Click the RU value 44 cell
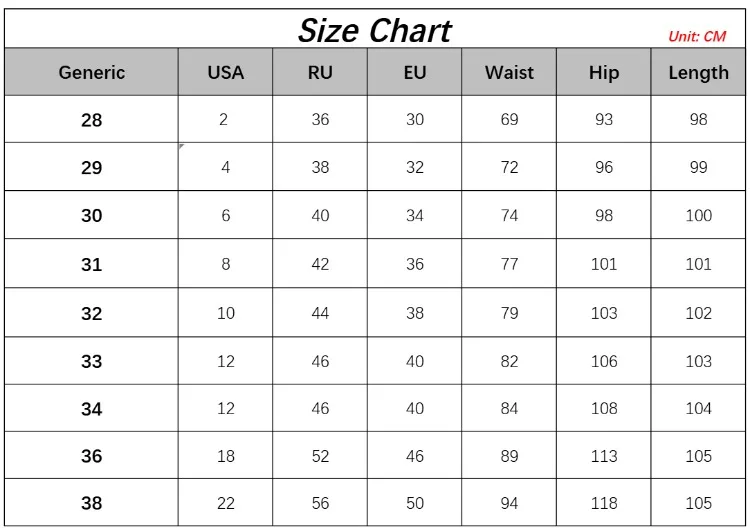Image resolution: width=750 pixels, height=531 pixels. point(320,312)
